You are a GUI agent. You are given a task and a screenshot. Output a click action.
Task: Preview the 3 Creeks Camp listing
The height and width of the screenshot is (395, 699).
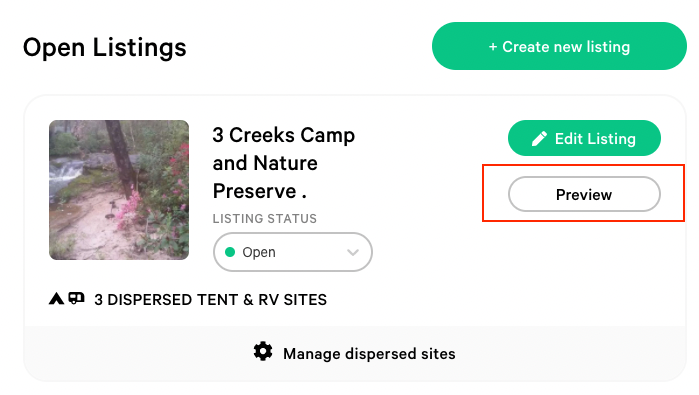pyautogui.click(x=584, y=194)
